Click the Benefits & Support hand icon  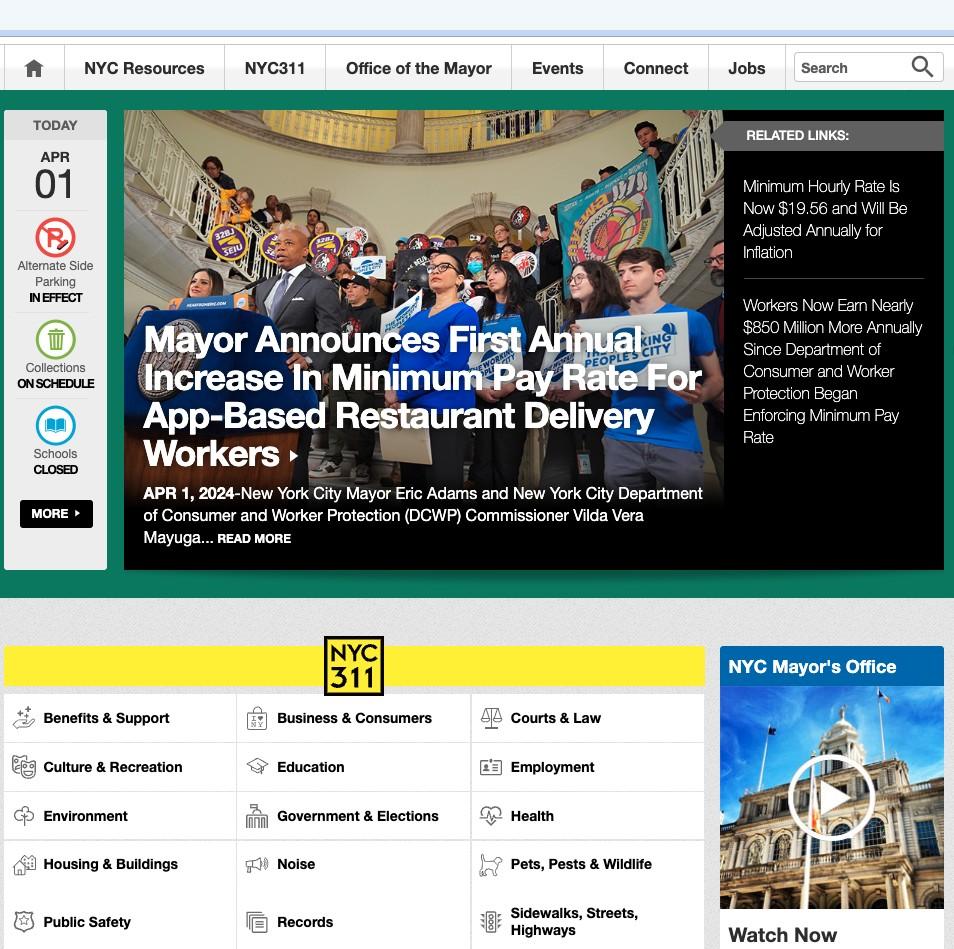24,718
